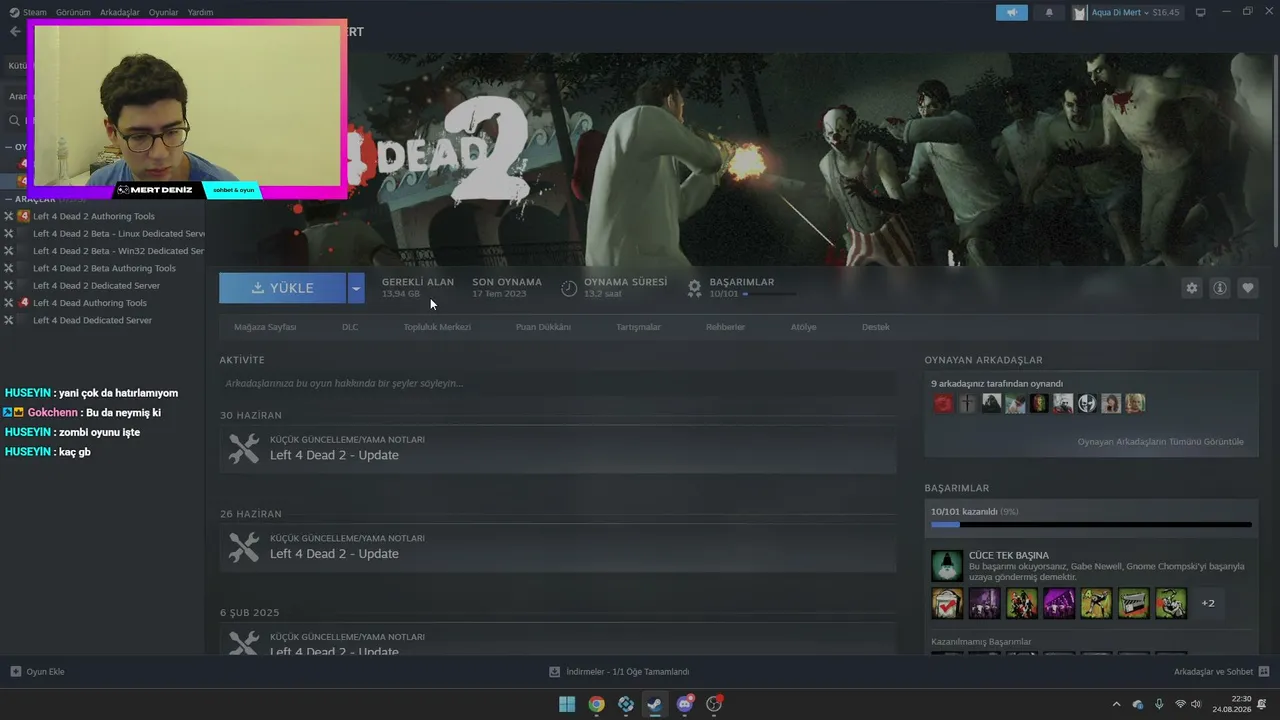Open the Destek tab
The height and width of the screenshot is (720, 1280).
875,327
